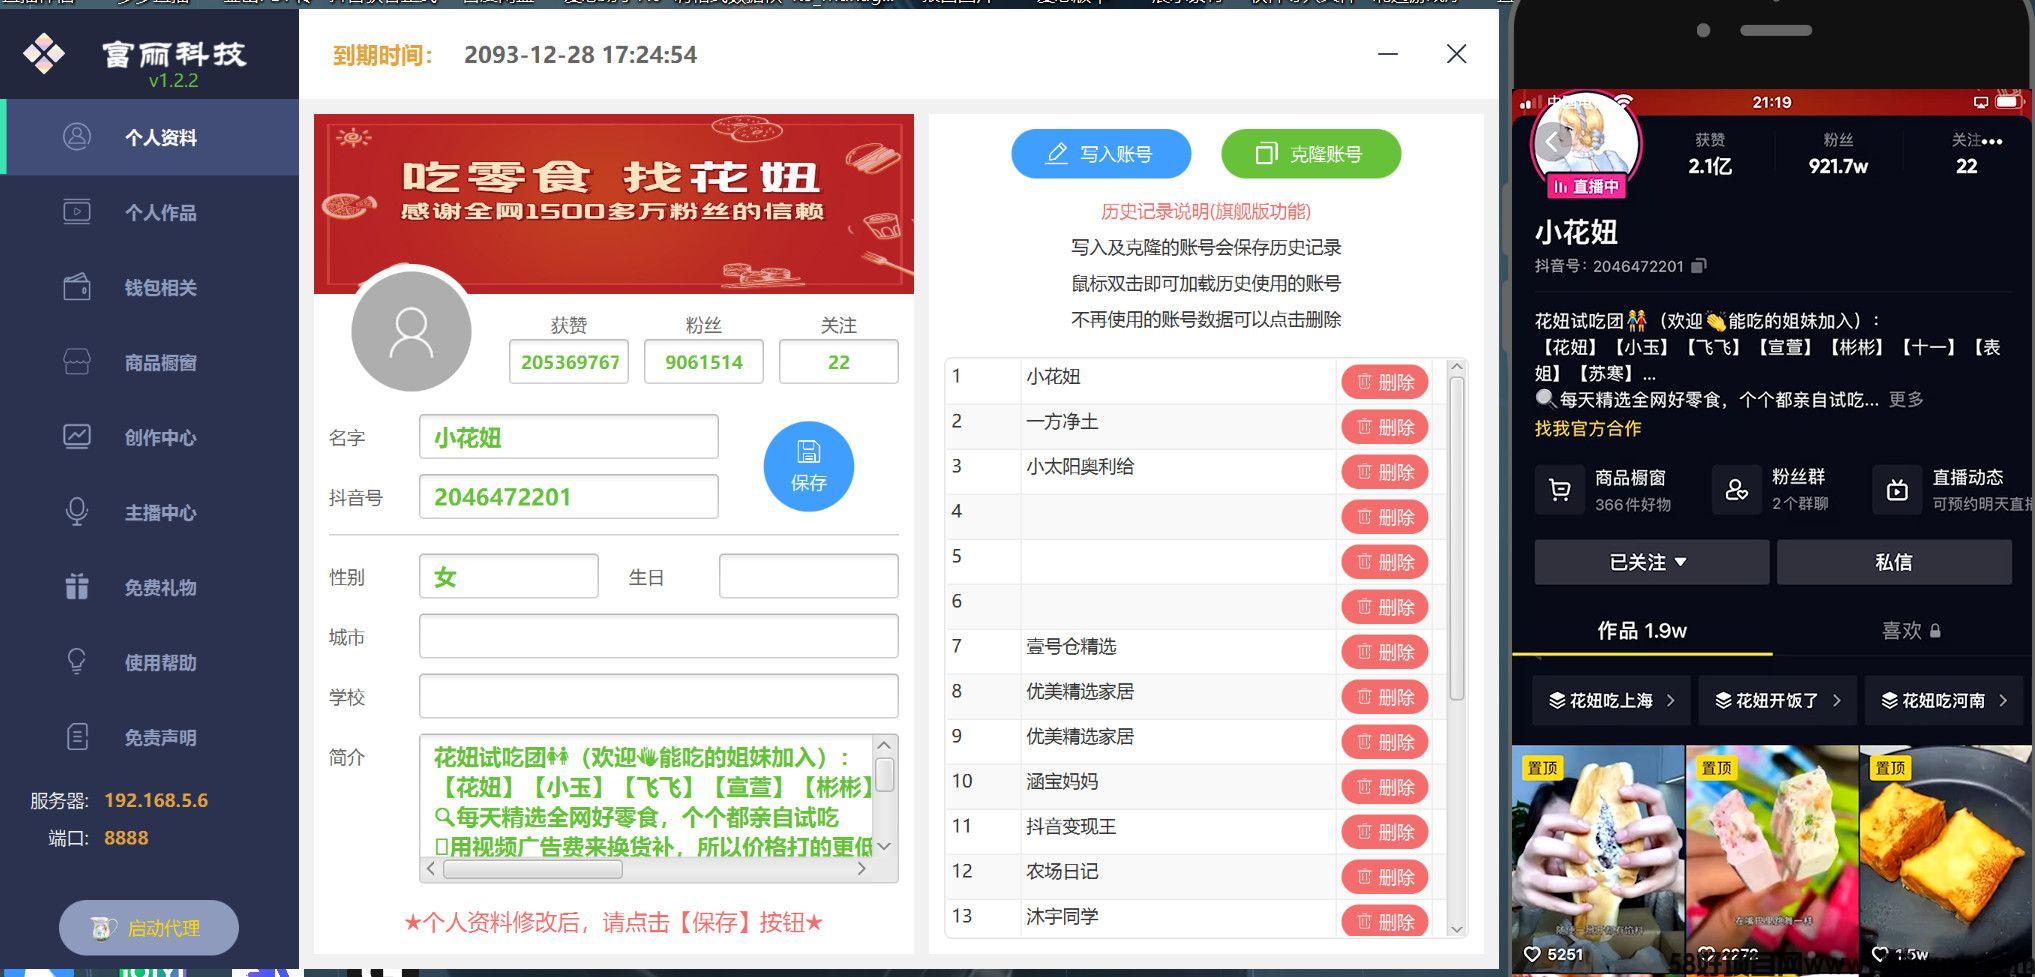Switch to the 喜欢 tab
Image resolution: width=2035 pixels, height=977 pixels.
click(1911, 630)
